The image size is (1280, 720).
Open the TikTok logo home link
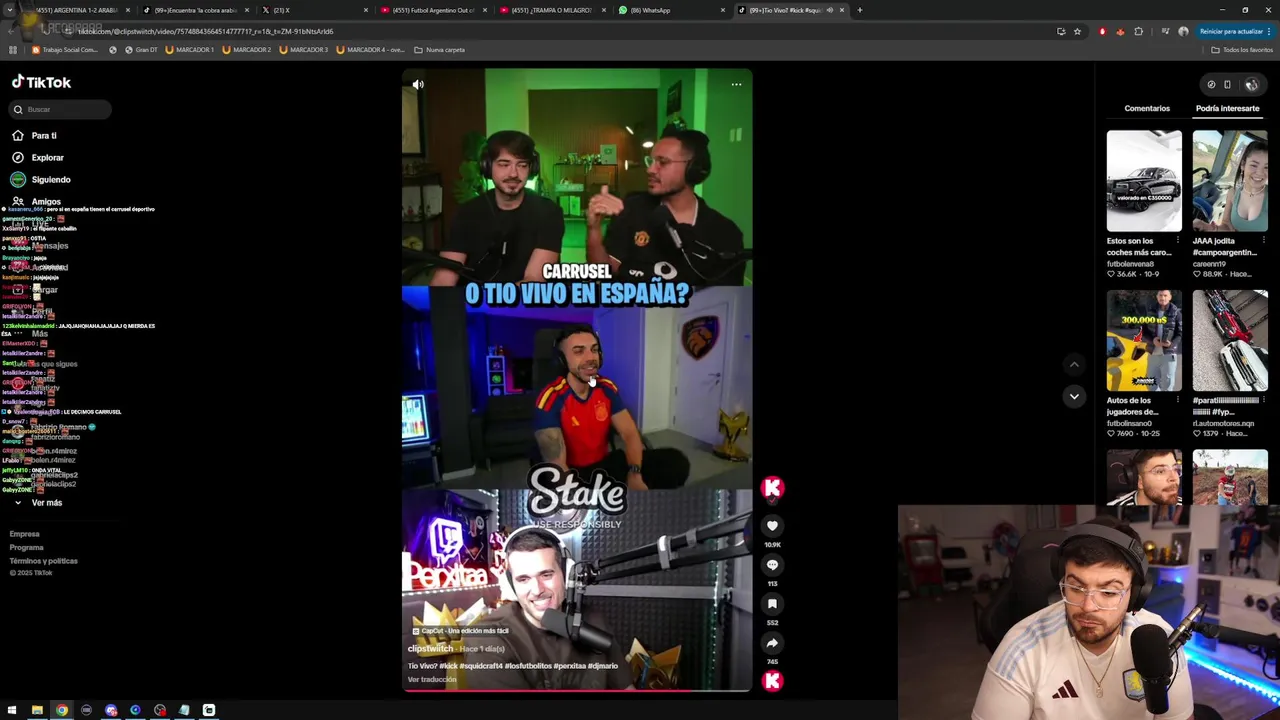point(41,82)
